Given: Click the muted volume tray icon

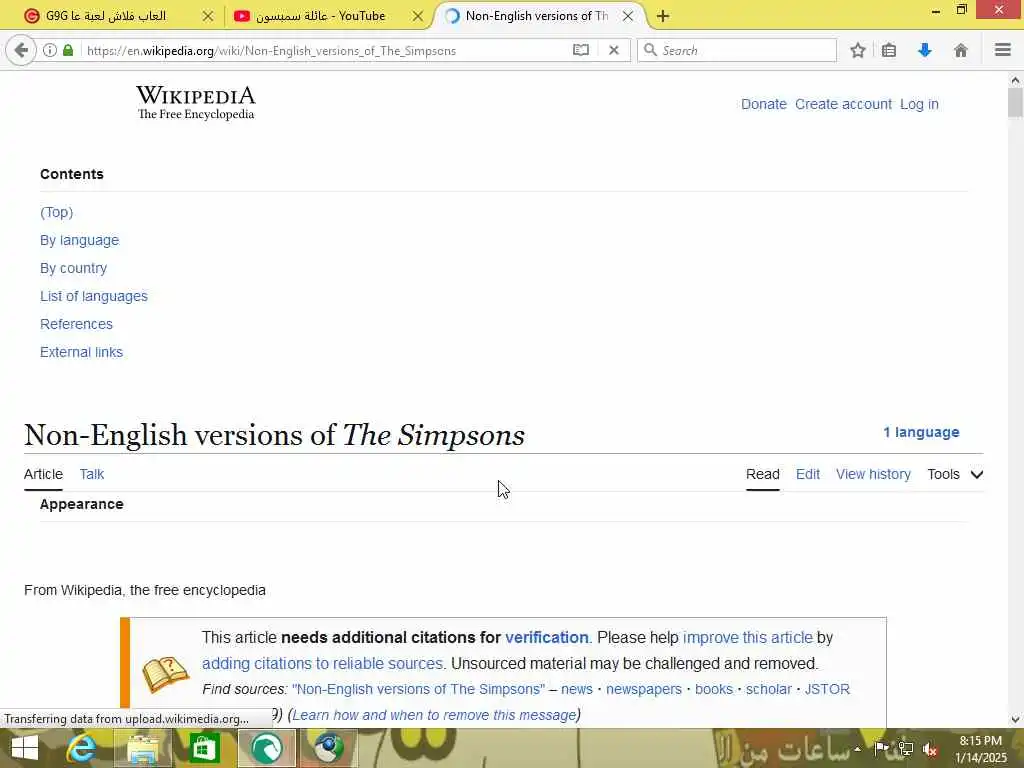Looking at the screenshot, I should [x=930, y=749].
